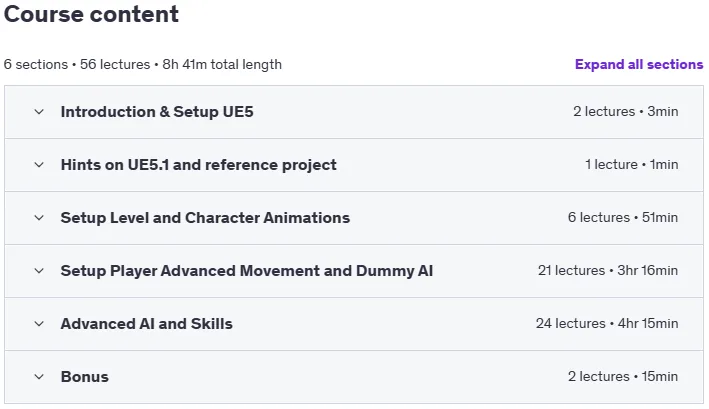
Task: Open Hints on UE5.1 and reference project title
Action: coord(199,165)
